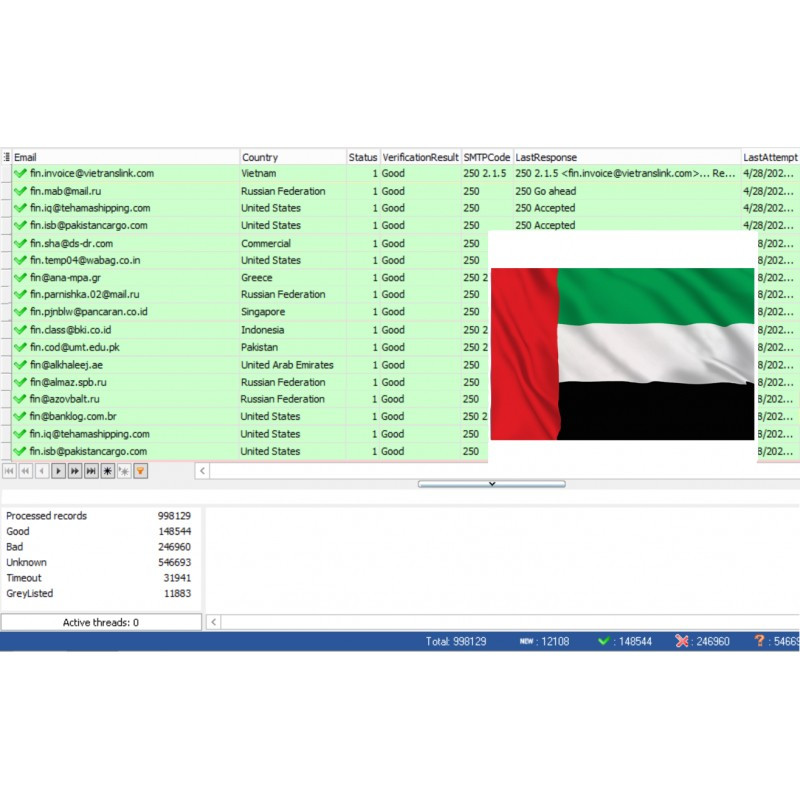Sort by the Country column header
This screenshot has width=800, height=800.
coord(292,157)
